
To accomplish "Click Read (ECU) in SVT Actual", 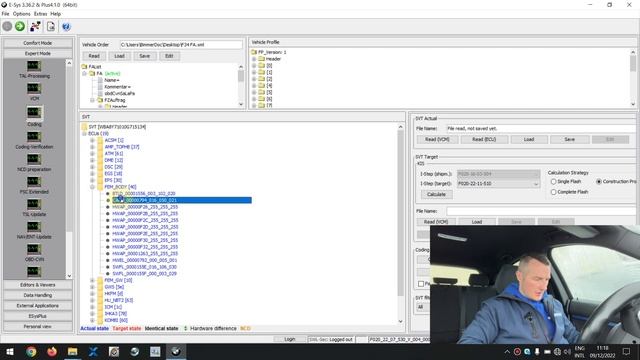I will pyautogui.click(x=484, y=140).
